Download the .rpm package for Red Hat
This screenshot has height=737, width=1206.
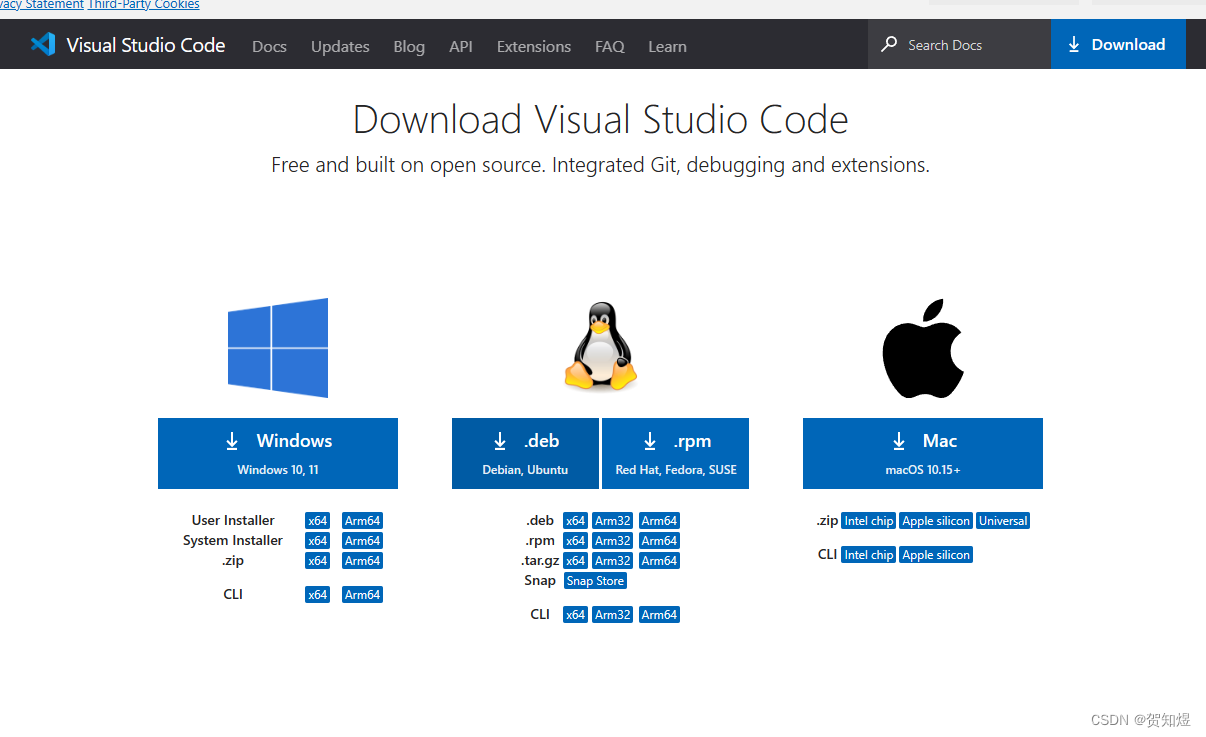click(676, 453)
